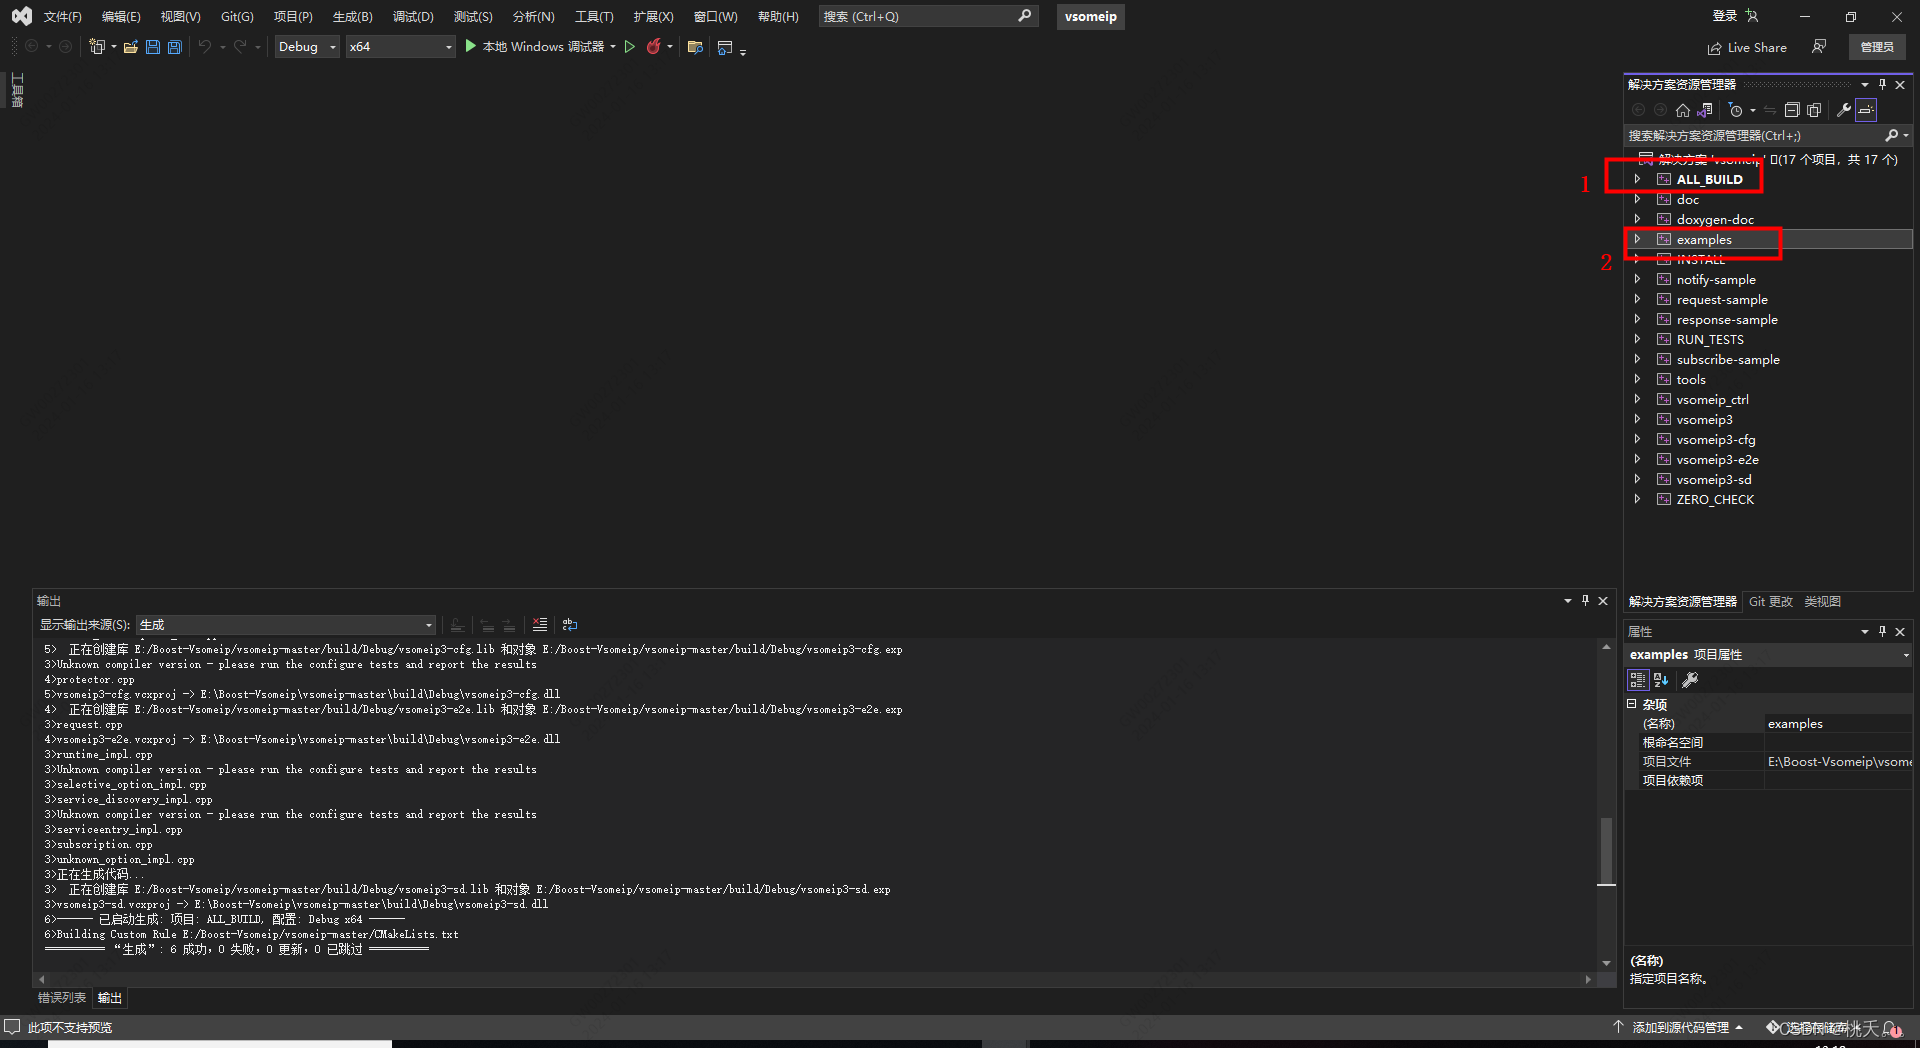Screen dimensions: 1920x1048
Task: Switch Solution Explorer views icon
Action: pos(1705,110)
